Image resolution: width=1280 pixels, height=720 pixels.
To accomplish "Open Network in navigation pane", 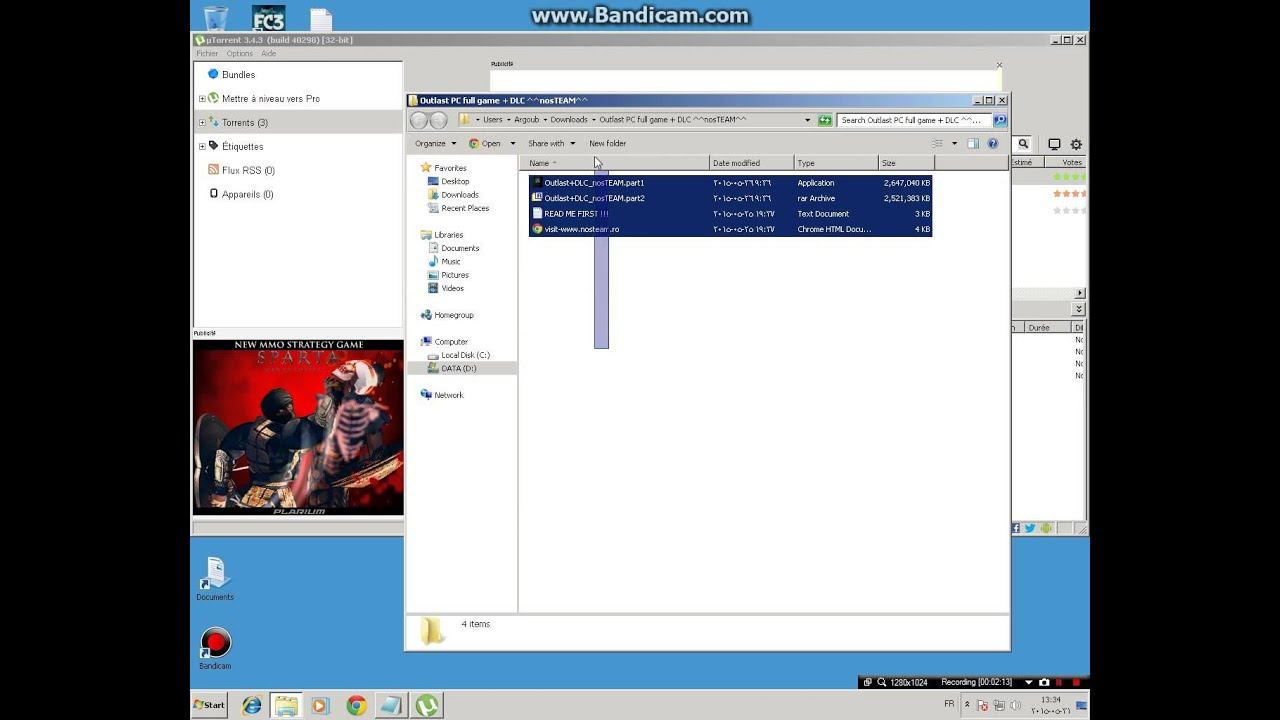I will 448,395.
